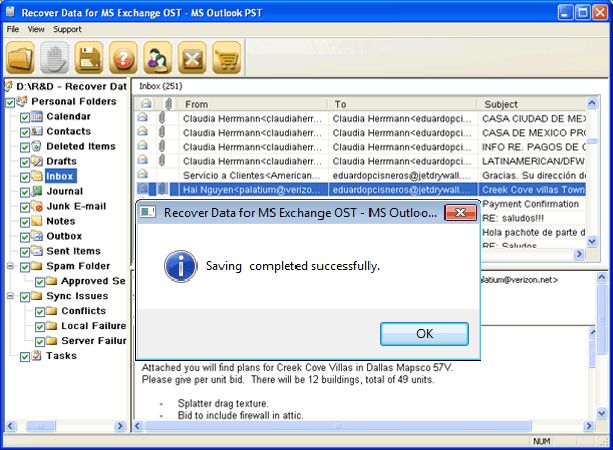613x450 pixels.
Task: Open help via question mark icon
Action: 124,58
